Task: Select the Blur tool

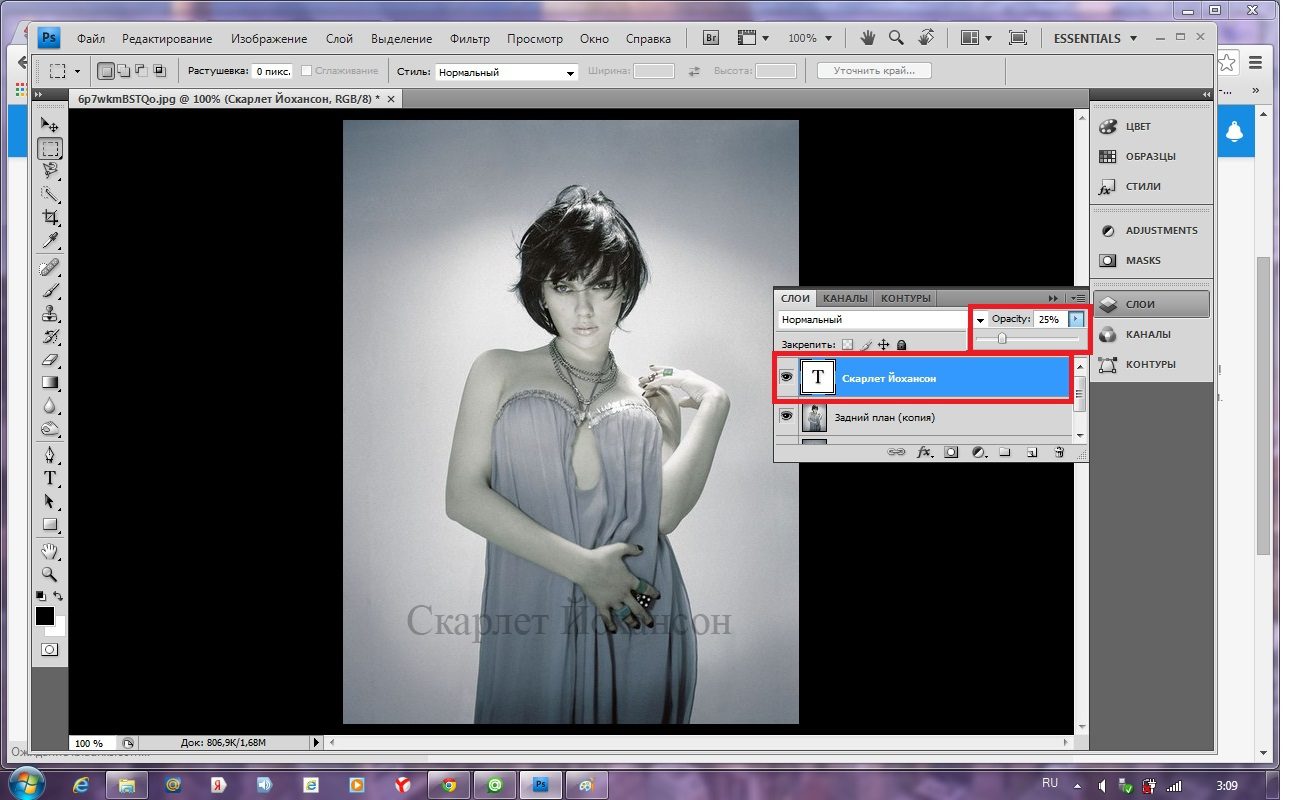Action: click(x=49, y=405)
